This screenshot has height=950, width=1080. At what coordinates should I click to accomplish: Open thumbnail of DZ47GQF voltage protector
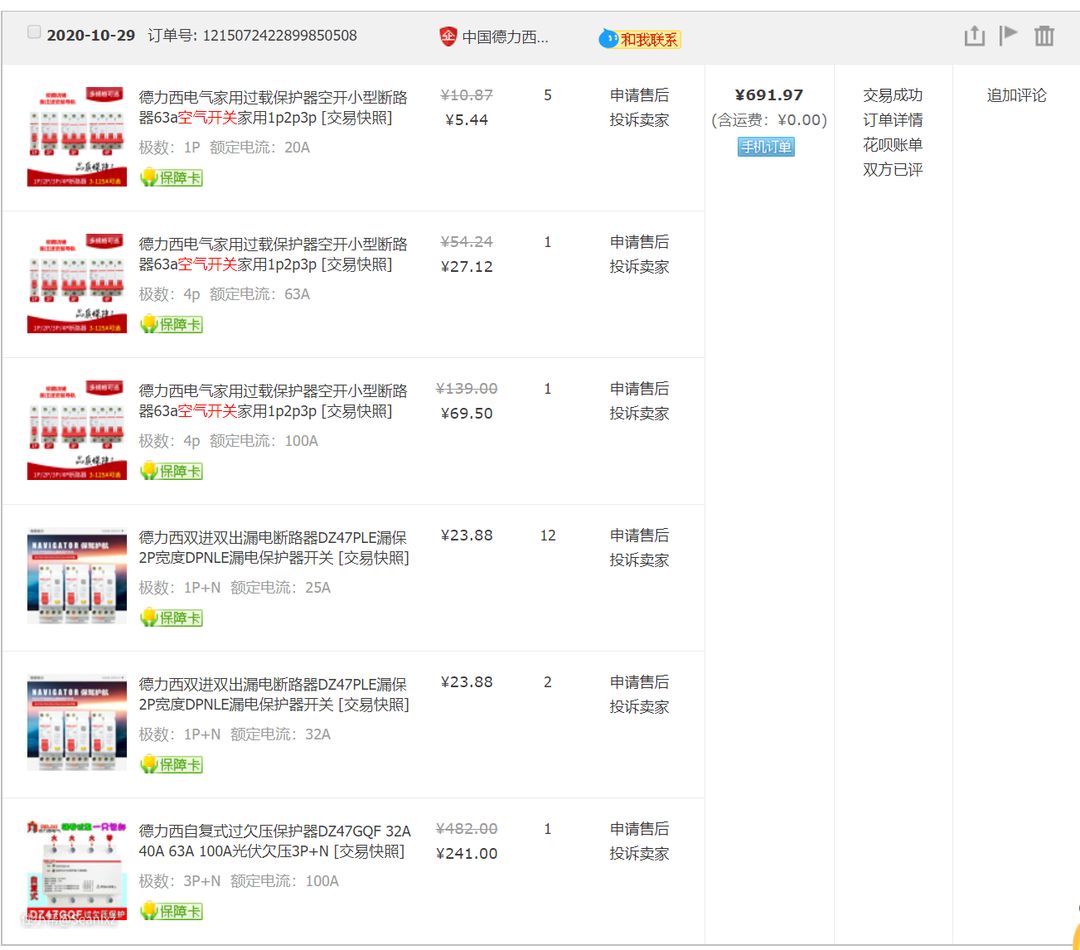click(77, 870)
